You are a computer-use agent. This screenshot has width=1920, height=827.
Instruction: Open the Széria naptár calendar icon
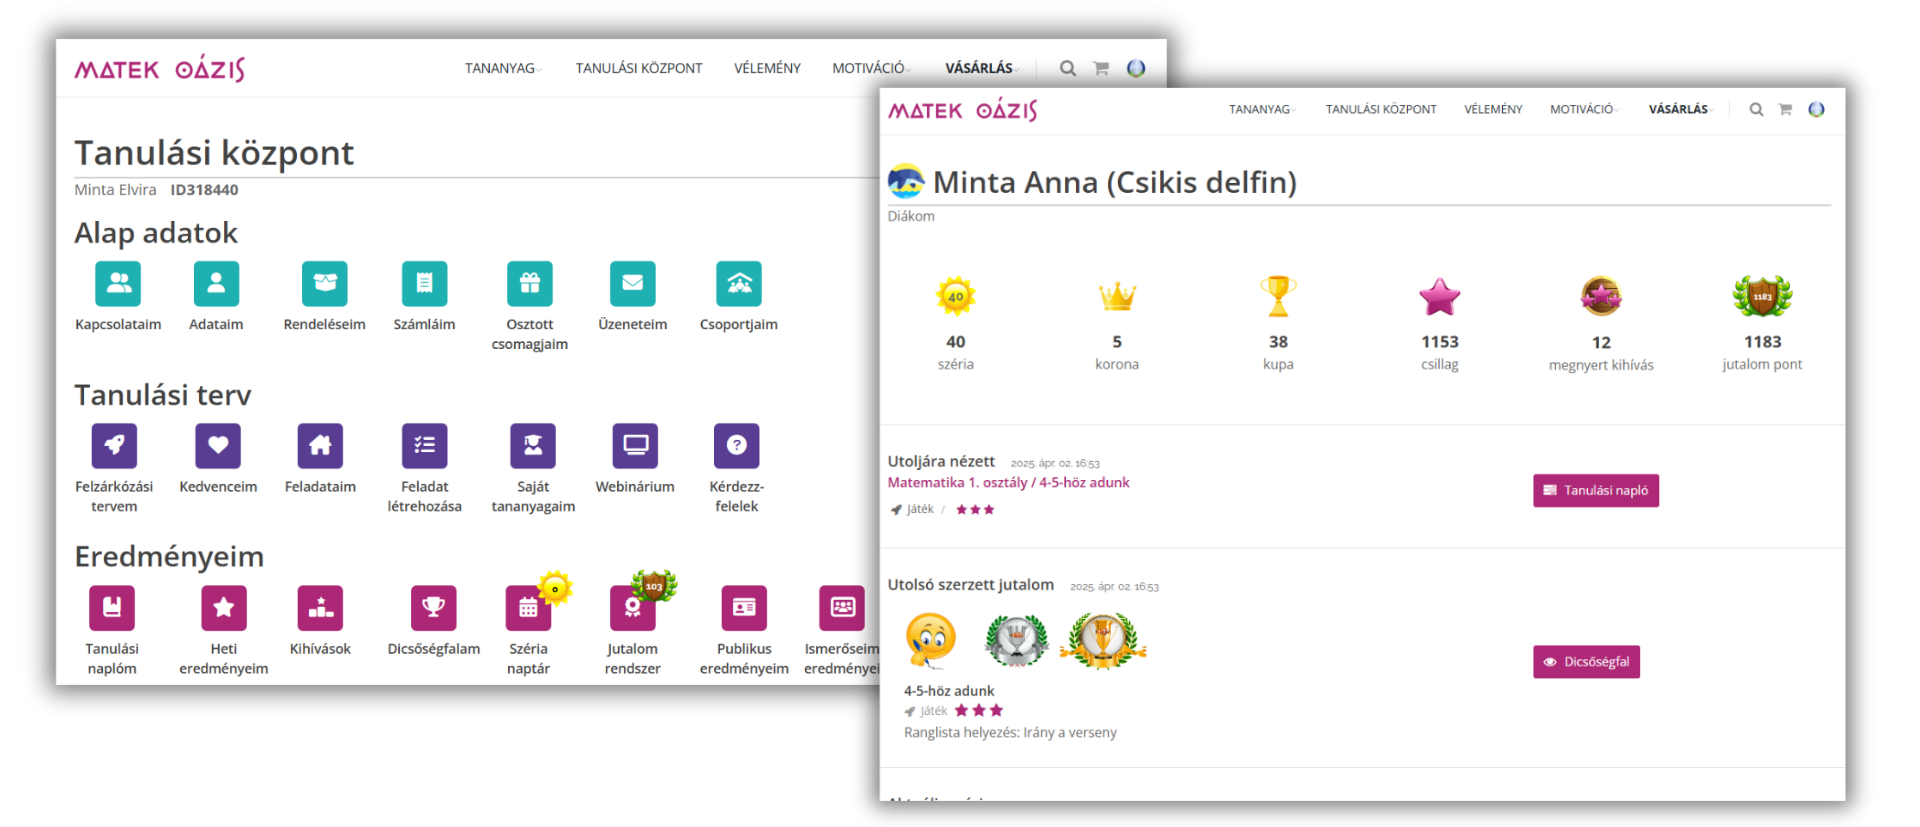point(528,608)
